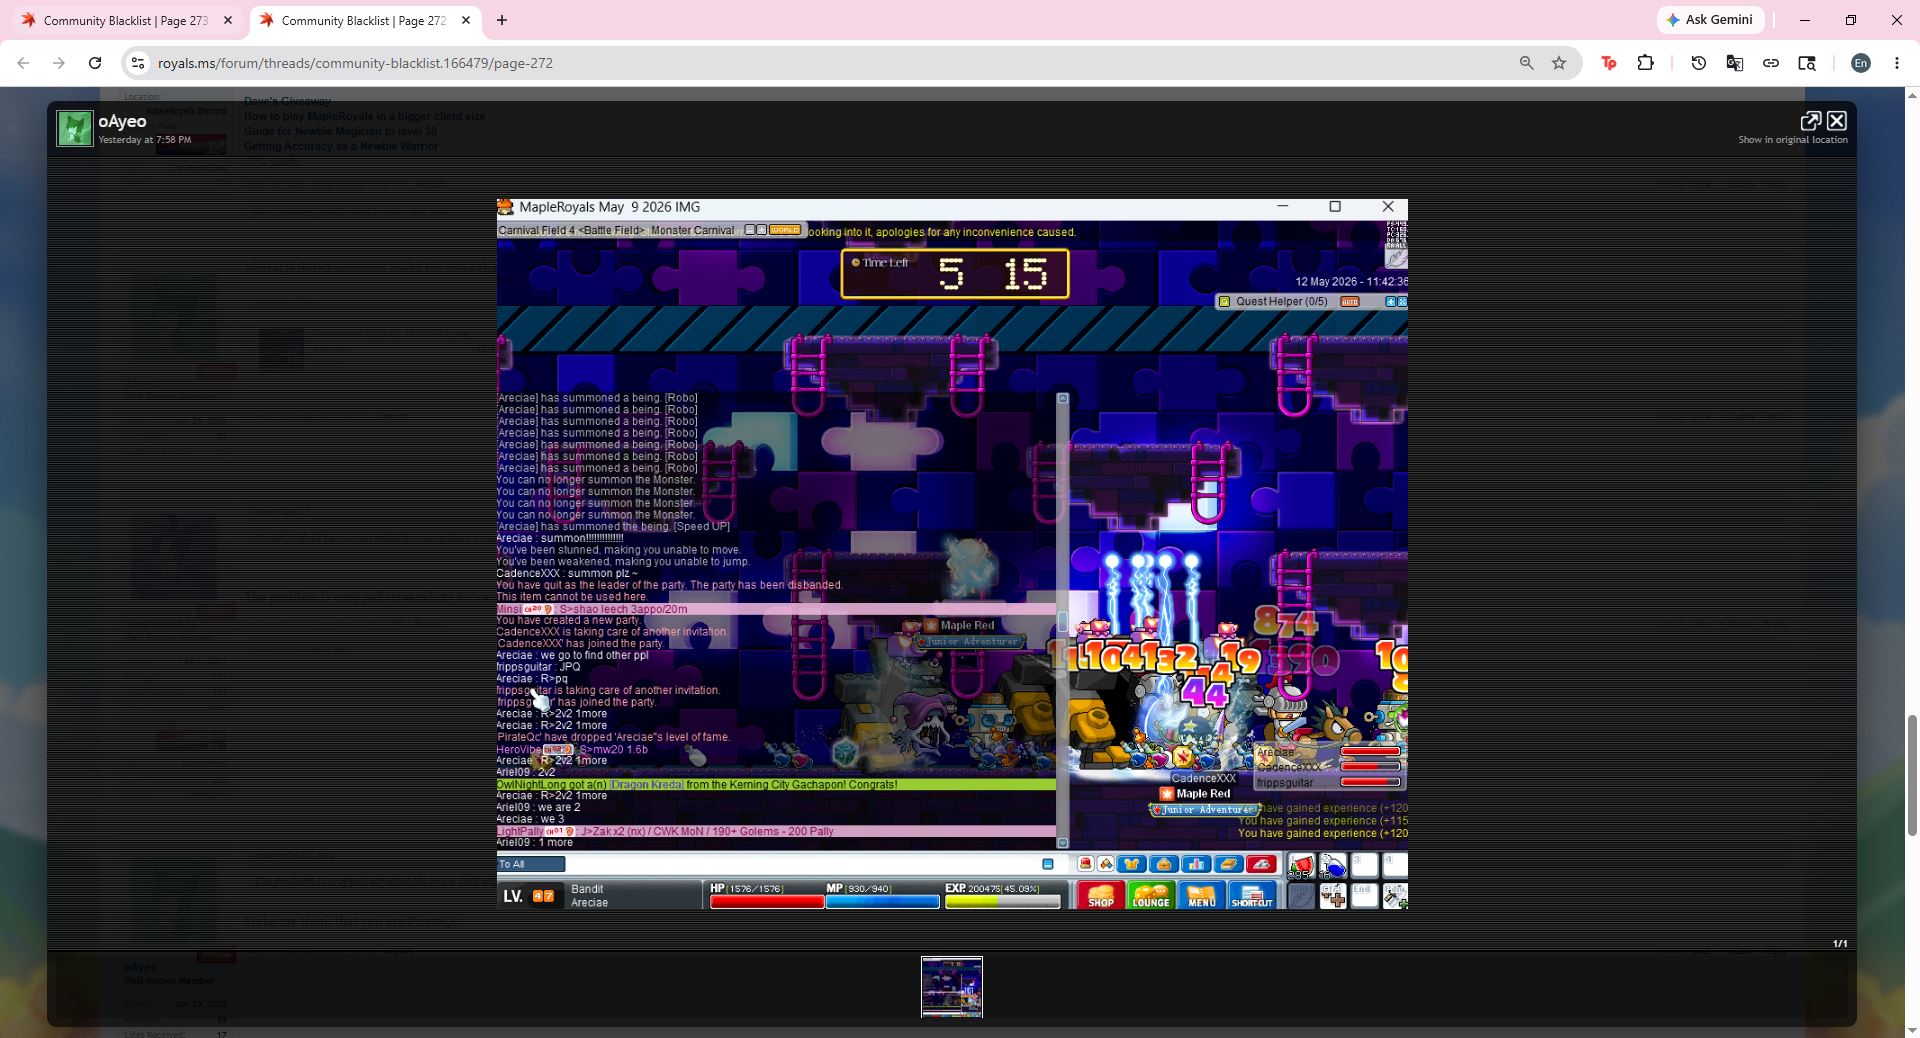Open oAyeo's profile name in lightbox header
1920x1038 pixels.
(x=122, y=121)
